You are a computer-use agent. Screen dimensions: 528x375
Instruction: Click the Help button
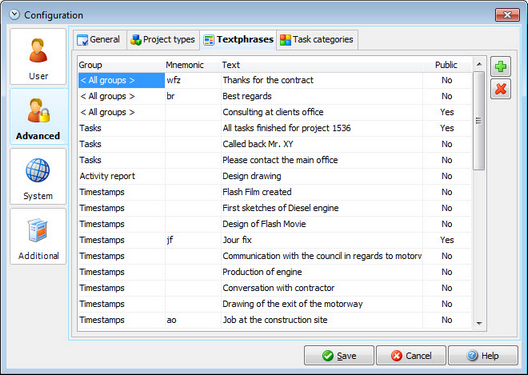point(483,355)
